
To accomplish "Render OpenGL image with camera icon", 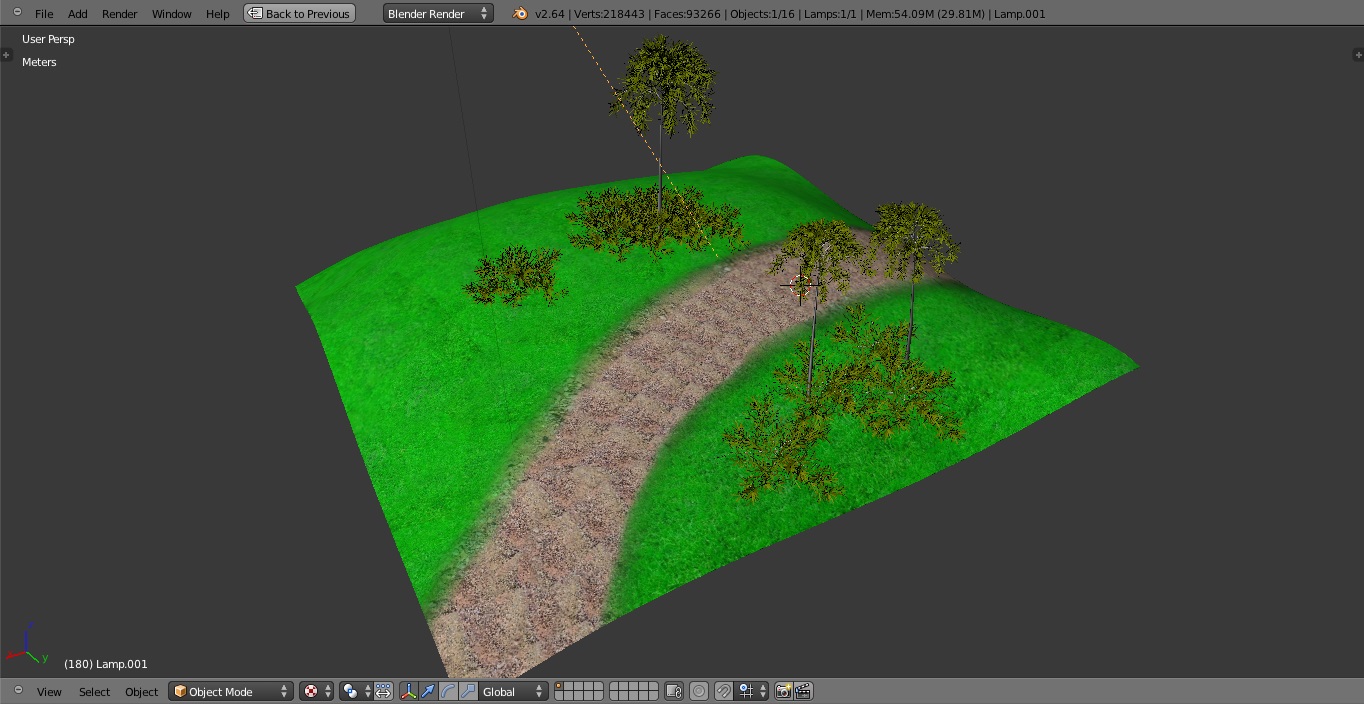I will pos(783,691).
